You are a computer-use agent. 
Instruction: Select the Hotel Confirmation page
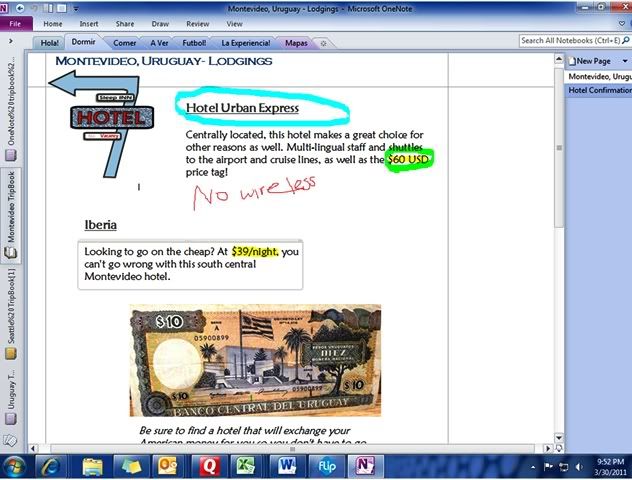[599, 90]
